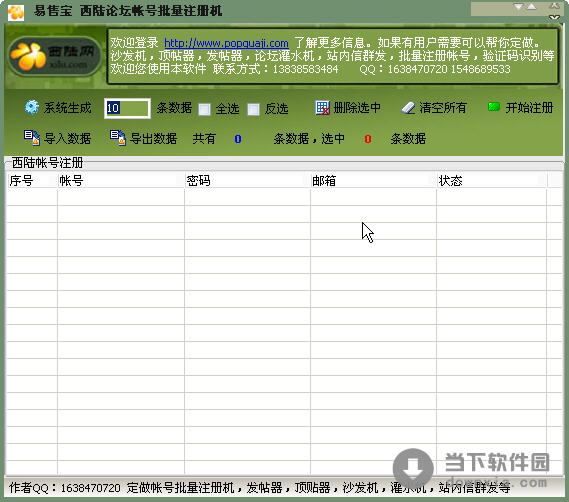Sort by the 帐号 column header
The height and width of the screenshot is (502, 569).
click(121, 180)
